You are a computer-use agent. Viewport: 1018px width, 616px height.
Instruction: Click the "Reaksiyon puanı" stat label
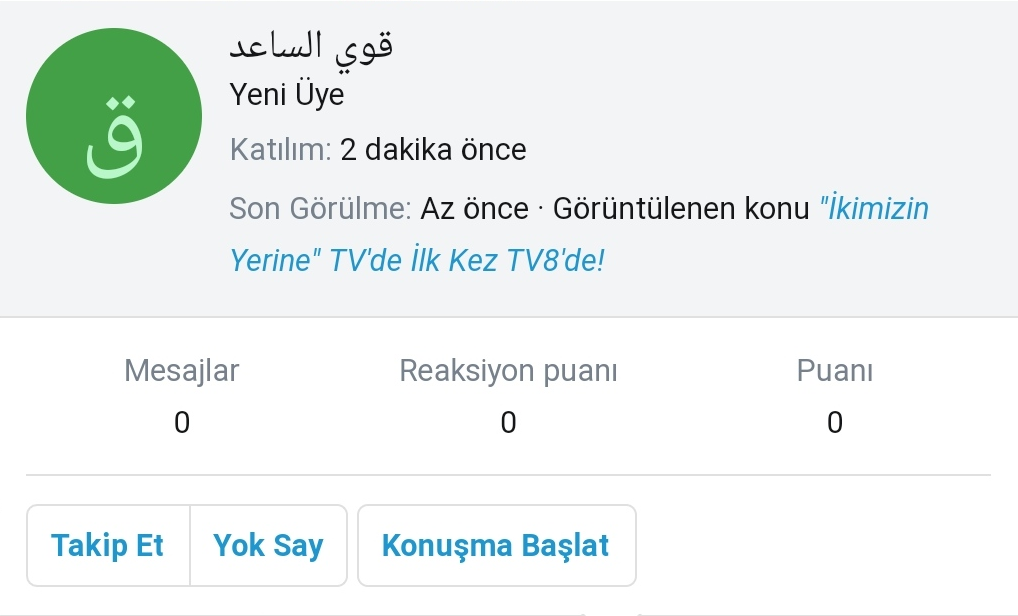coord(508,371)
